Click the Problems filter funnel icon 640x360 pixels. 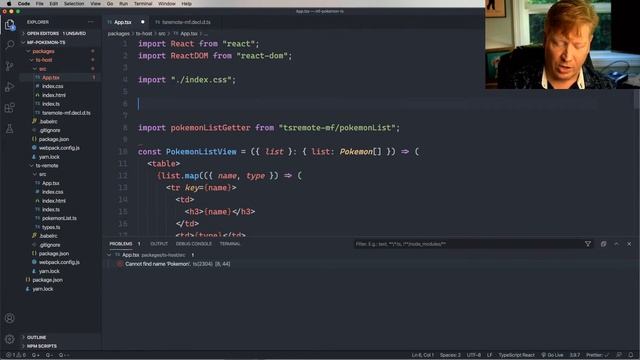[588, 244]
